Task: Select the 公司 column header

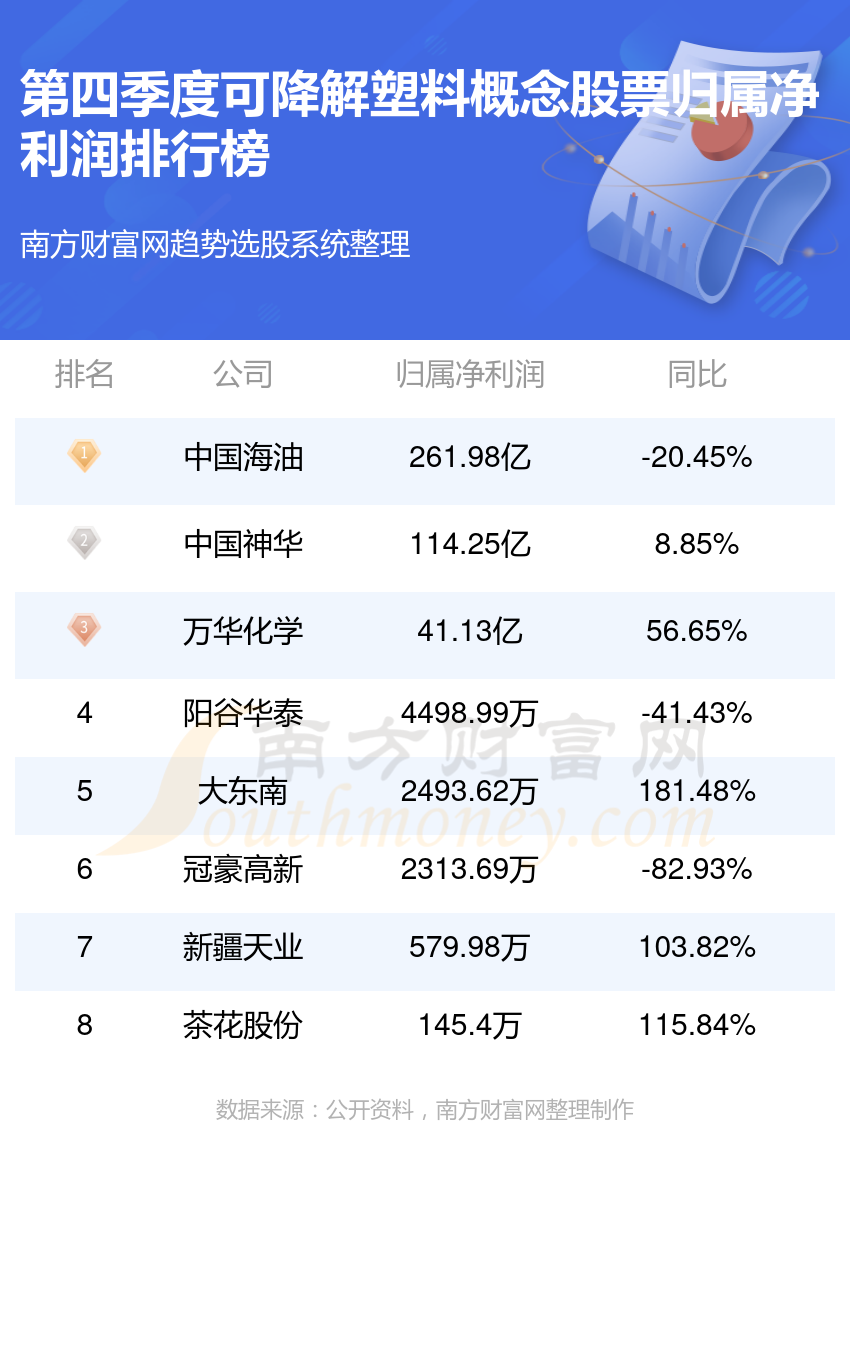Action: tap(243, 375)
